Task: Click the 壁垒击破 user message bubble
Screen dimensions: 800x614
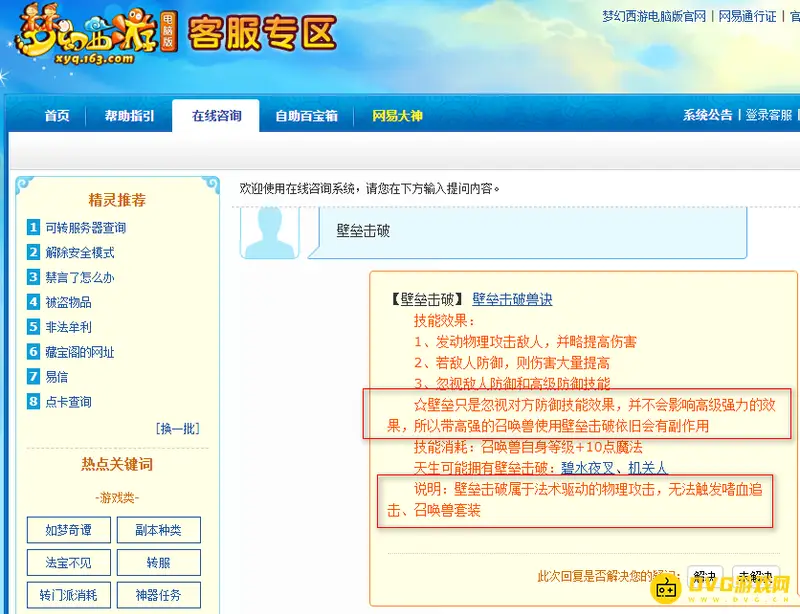Action: (528, 232)
